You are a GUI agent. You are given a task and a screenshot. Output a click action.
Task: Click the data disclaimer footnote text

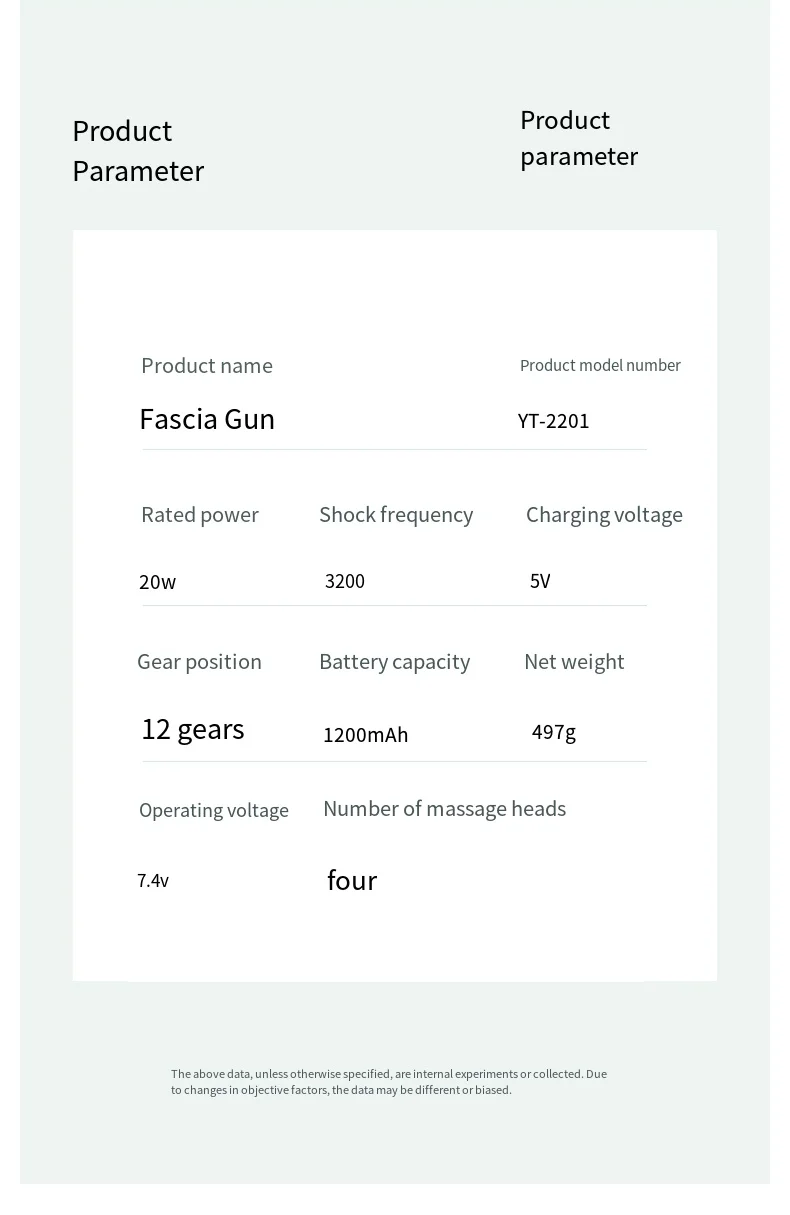389,1082
